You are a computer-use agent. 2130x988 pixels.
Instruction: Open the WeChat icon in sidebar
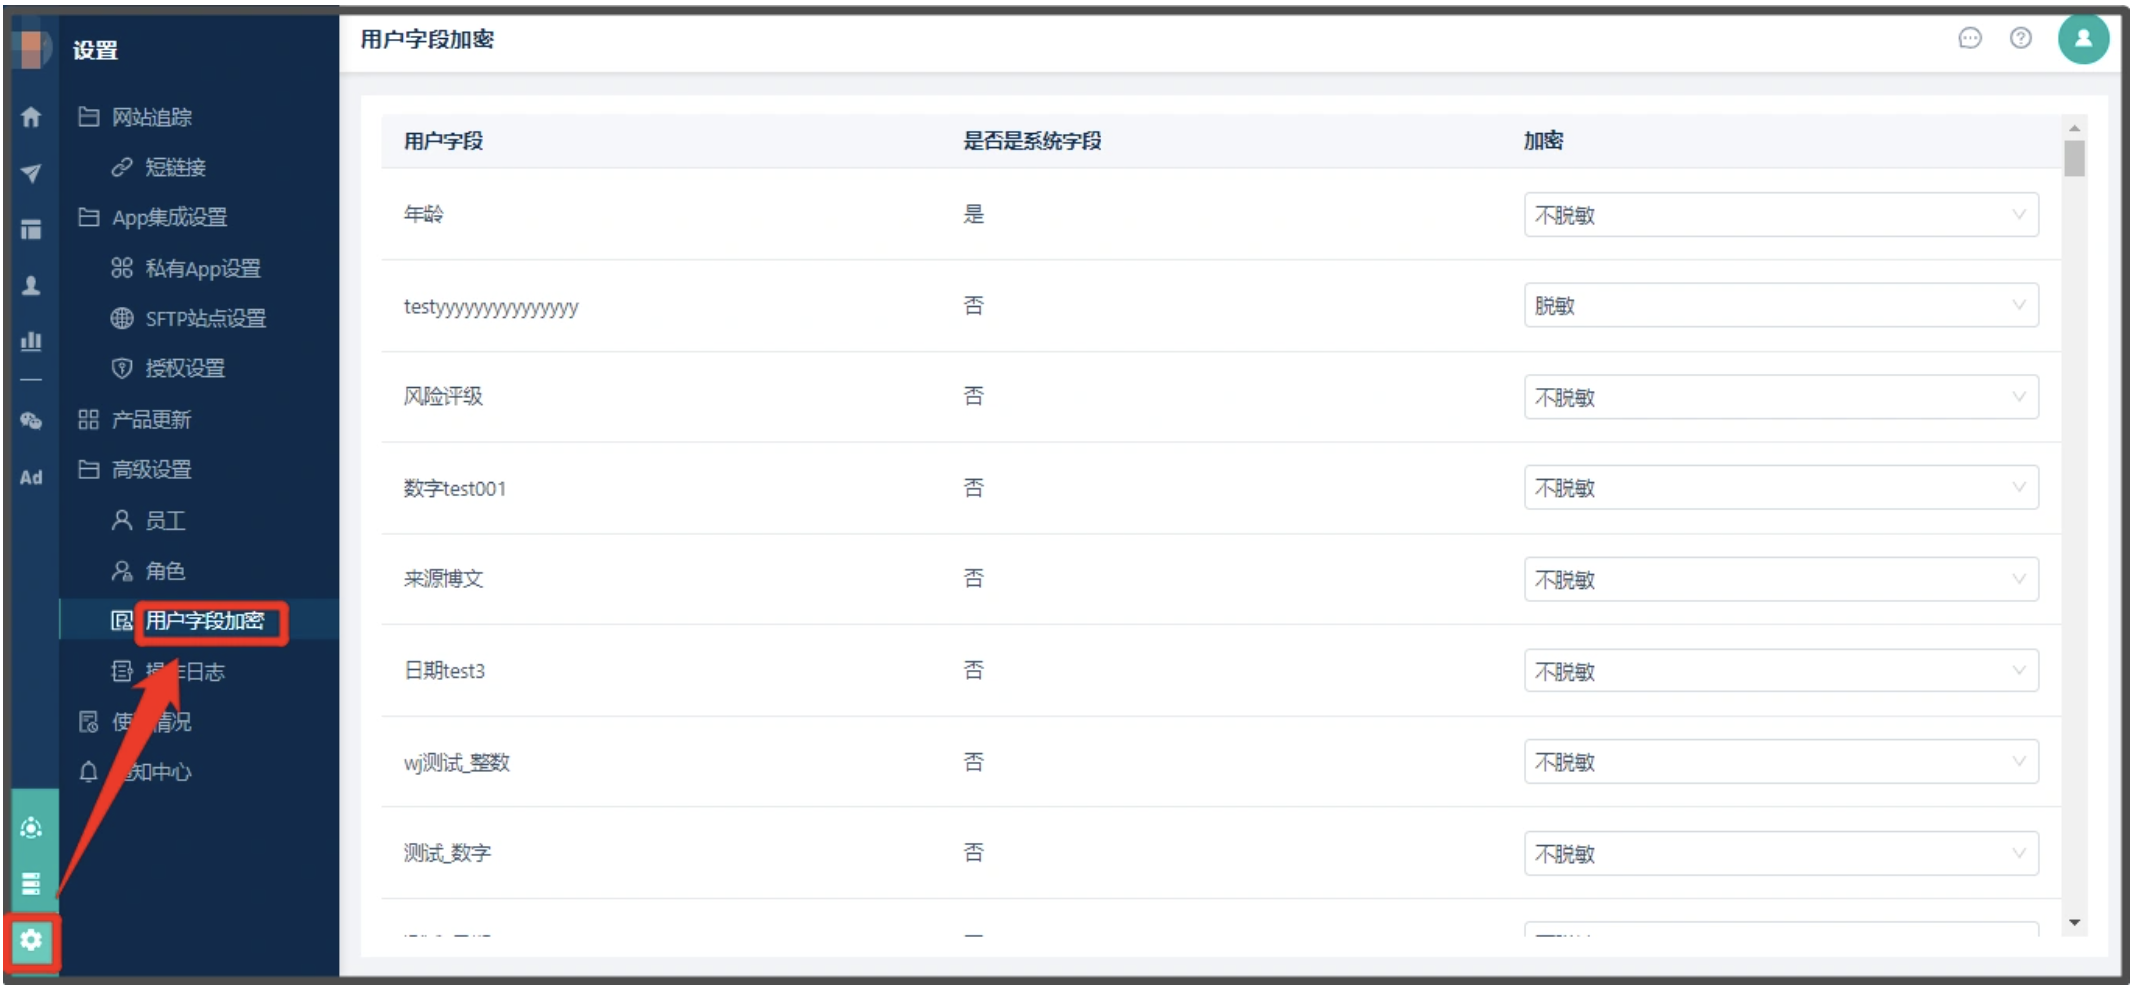click(31, 421)
